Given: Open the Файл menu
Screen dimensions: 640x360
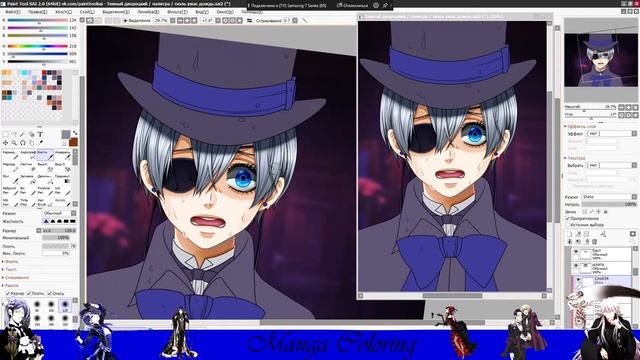Looking at the screenshot, I should [x=13, y=12].
